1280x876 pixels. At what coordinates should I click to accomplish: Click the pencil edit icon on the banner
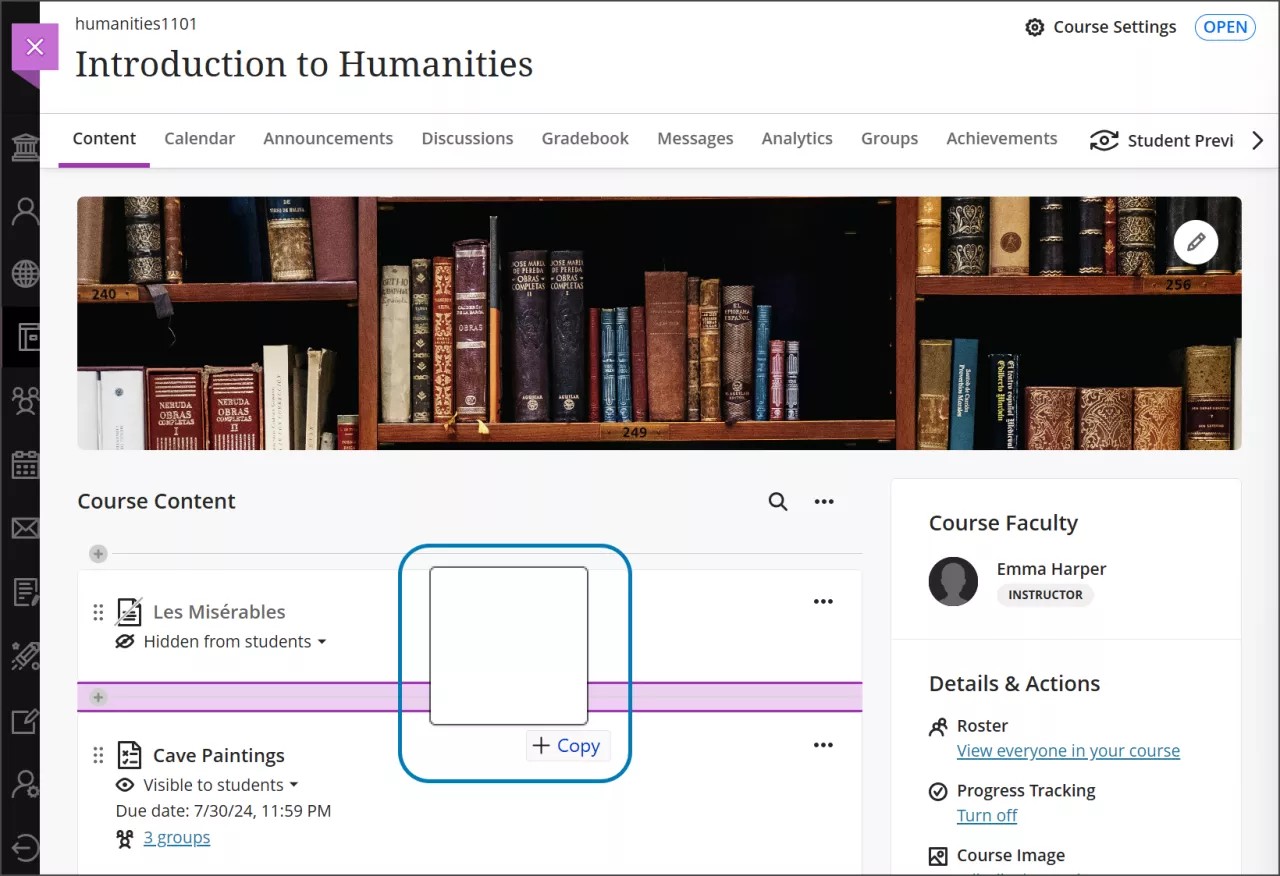[1195, 243]
